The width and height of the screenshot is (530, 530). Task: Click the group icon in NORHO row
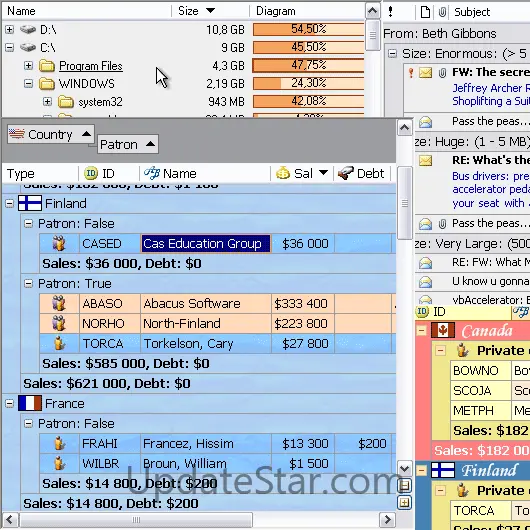(59, 323)
